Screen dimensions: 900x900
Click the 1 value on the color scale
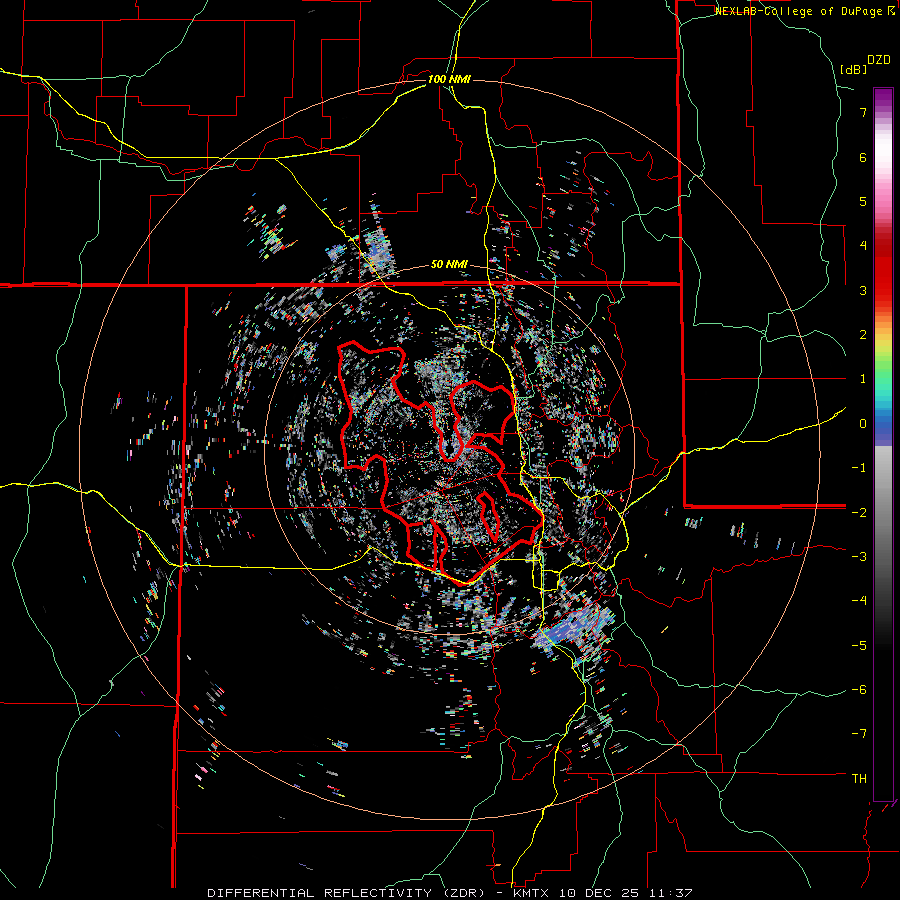pos(863,379)
